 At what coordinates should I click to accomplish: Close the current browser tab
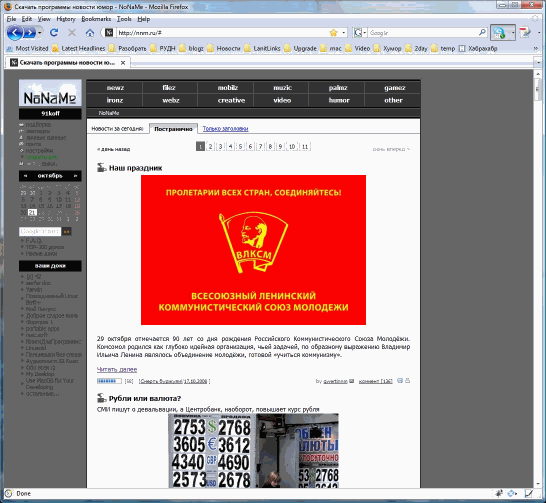(123, 63)
